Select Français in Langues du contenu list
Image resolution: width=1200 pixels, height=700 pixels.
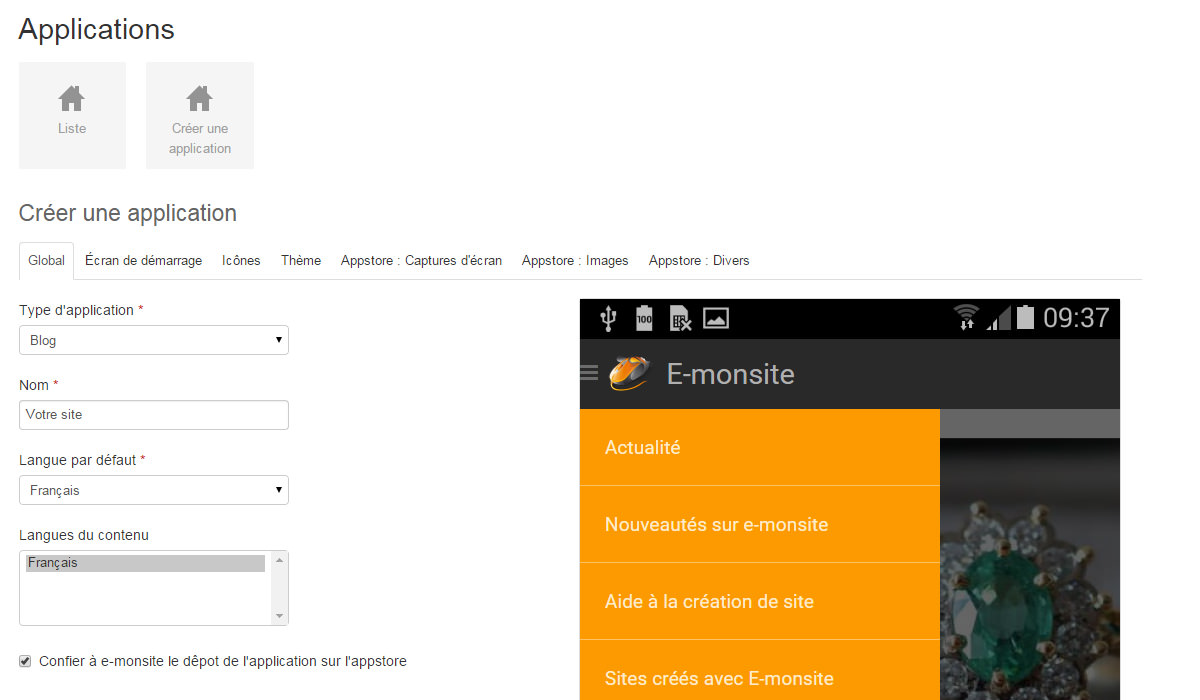pos(146,563)
